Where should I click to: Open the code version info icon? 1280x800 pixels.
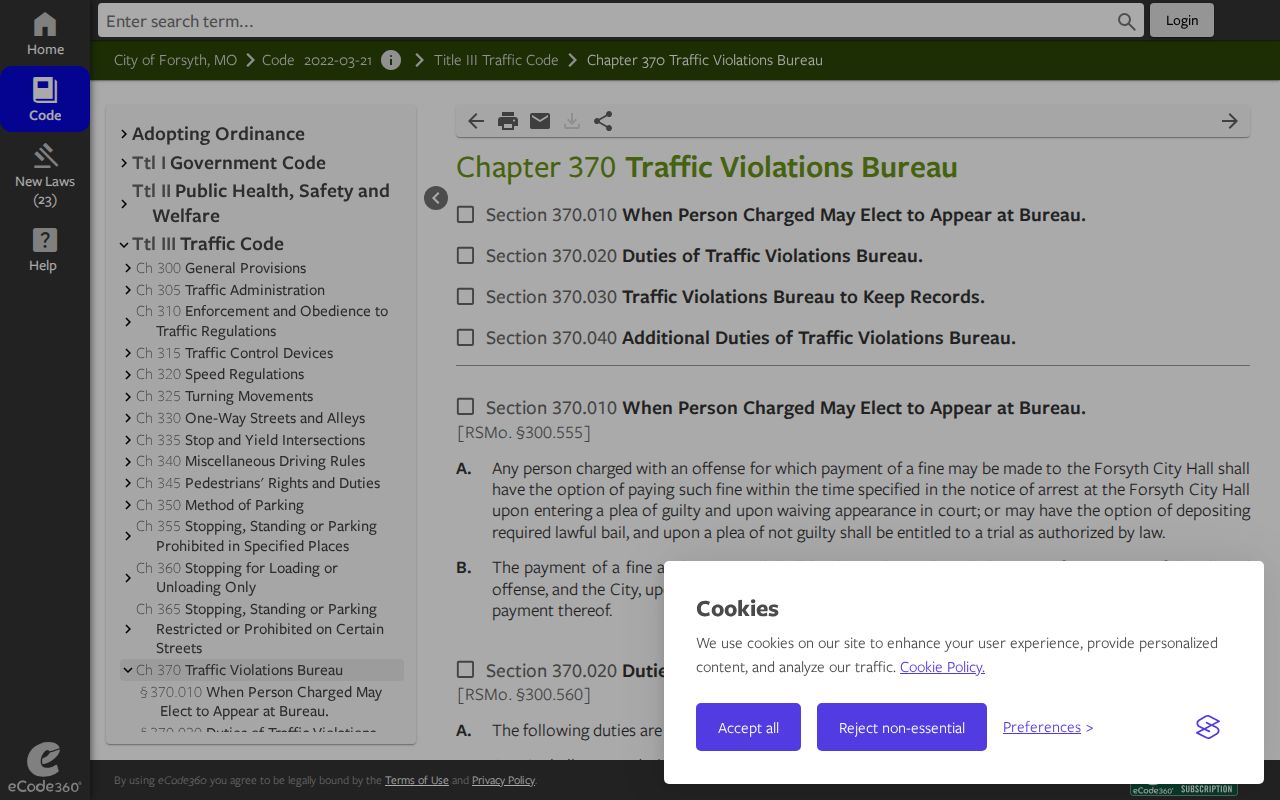click(x=391, y=60)
